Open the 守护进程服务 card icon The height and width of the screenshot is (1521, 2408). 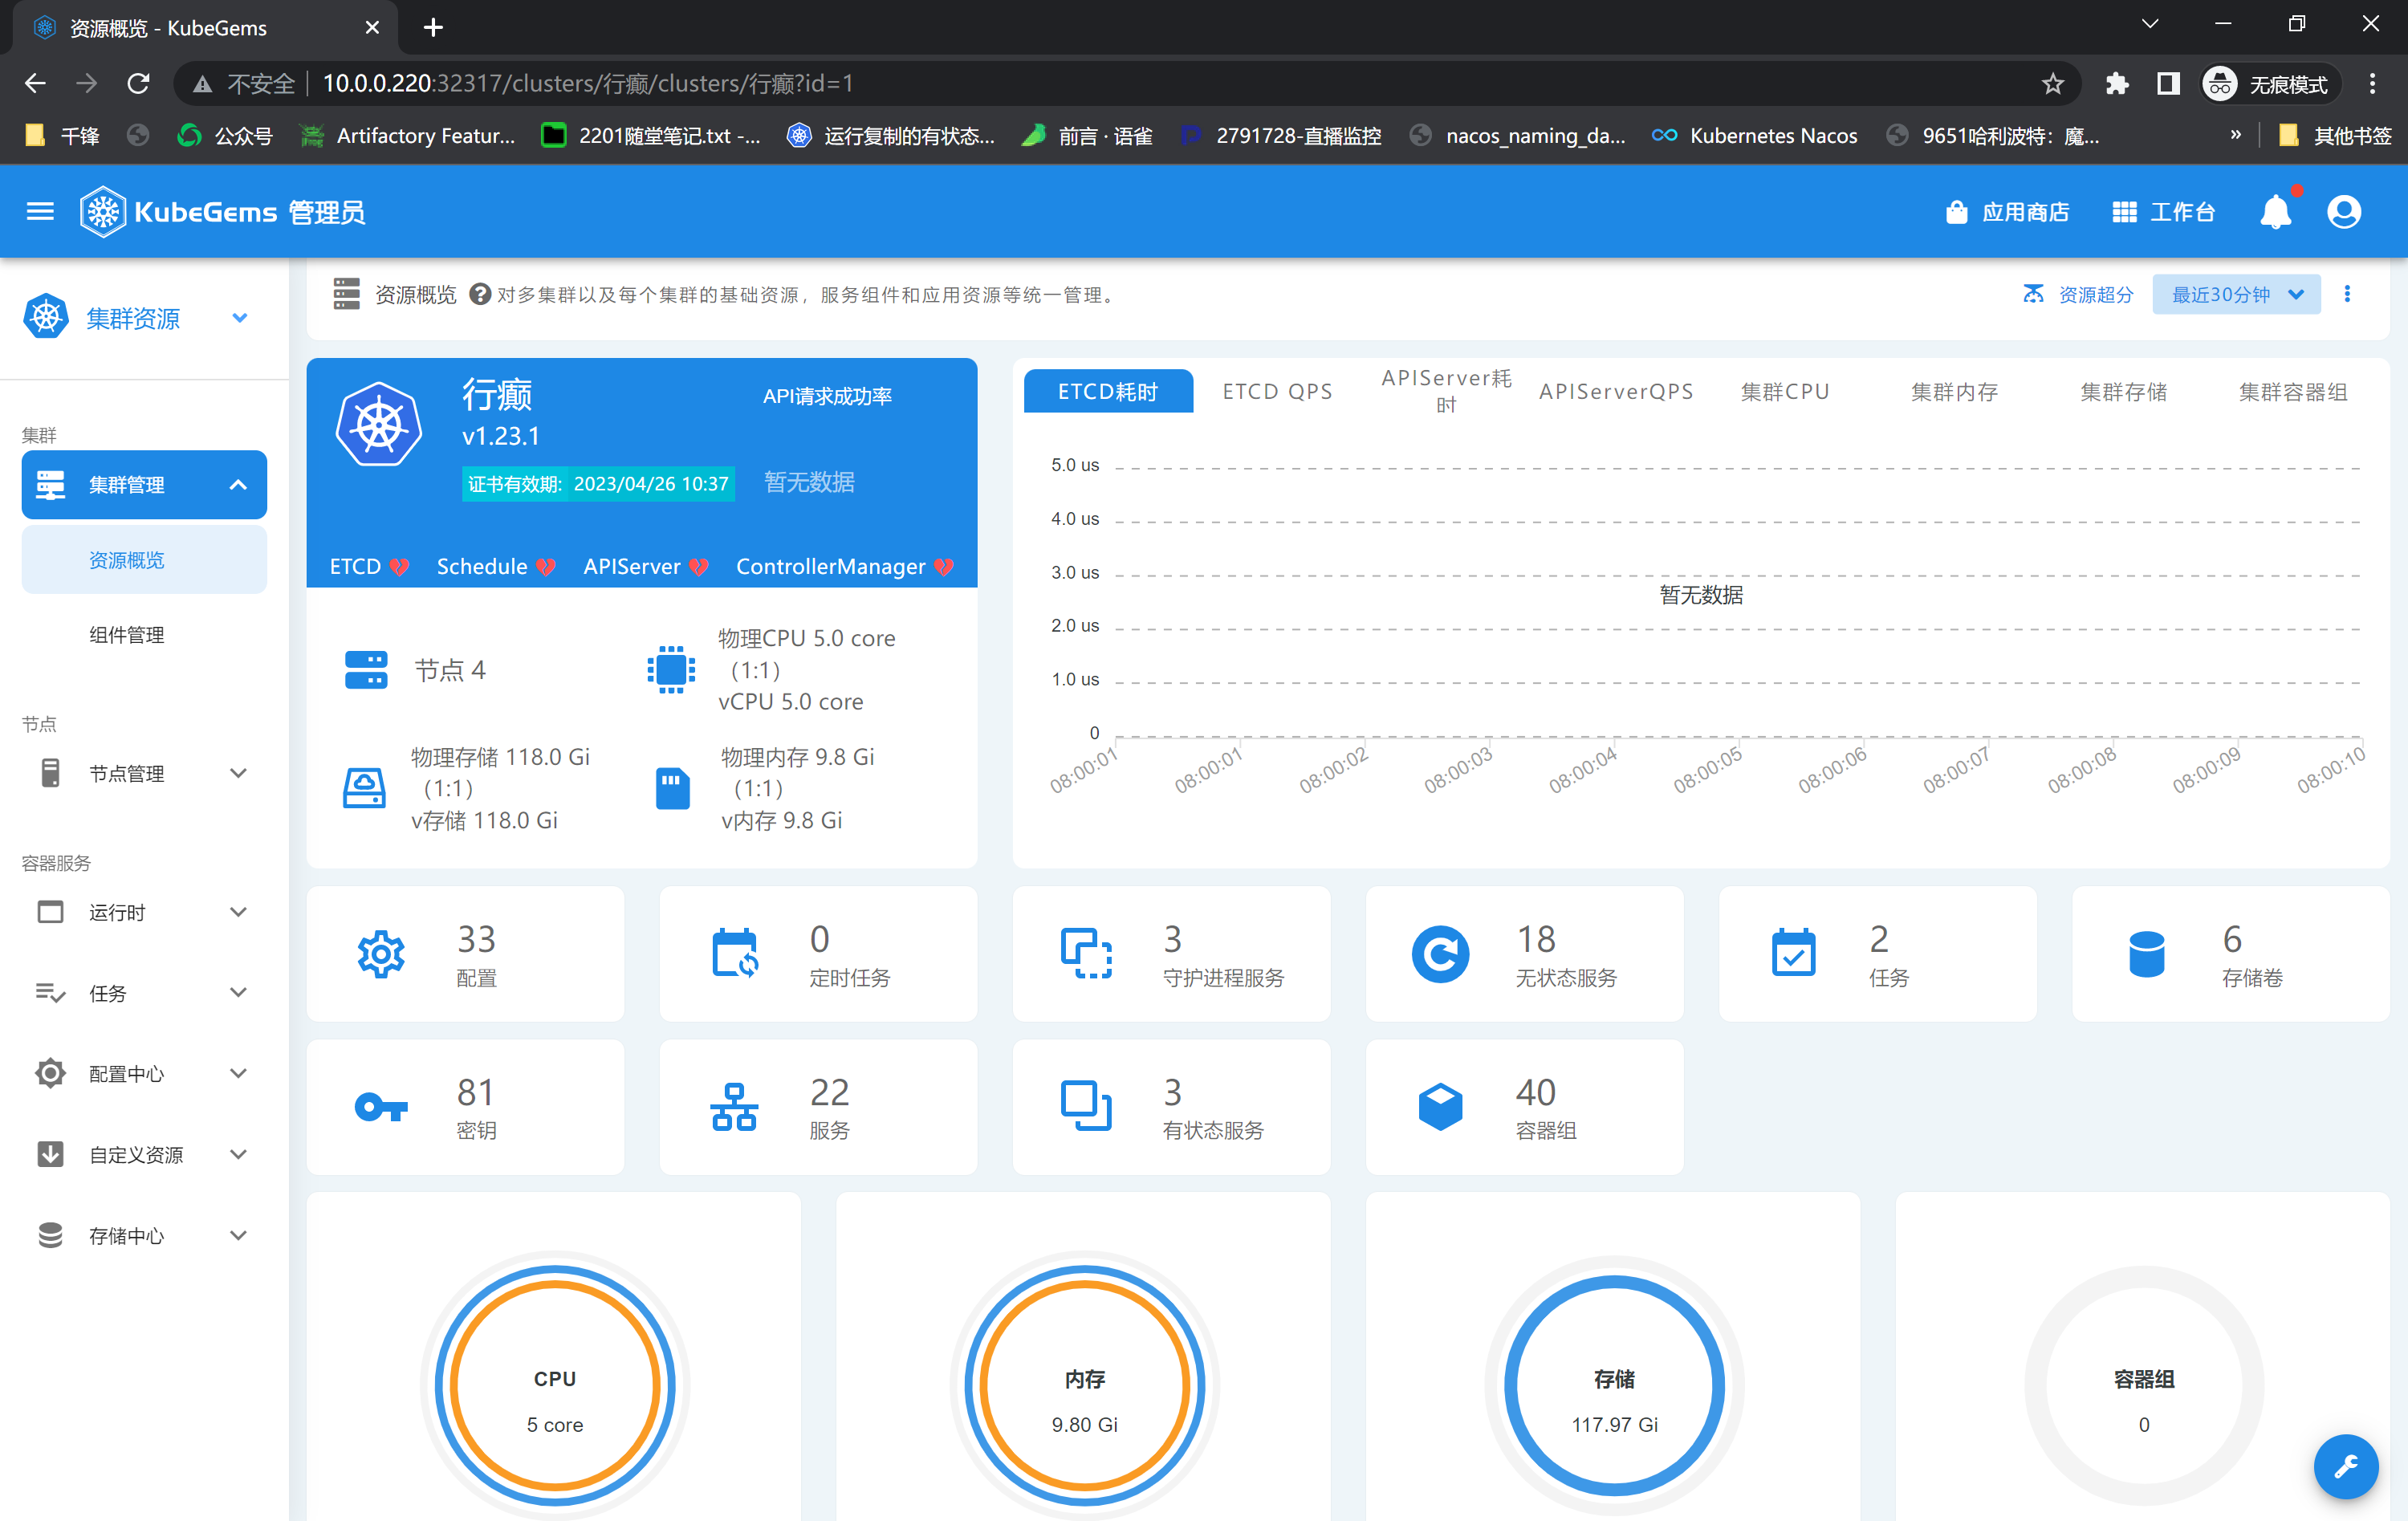[x=1086, y=953]
